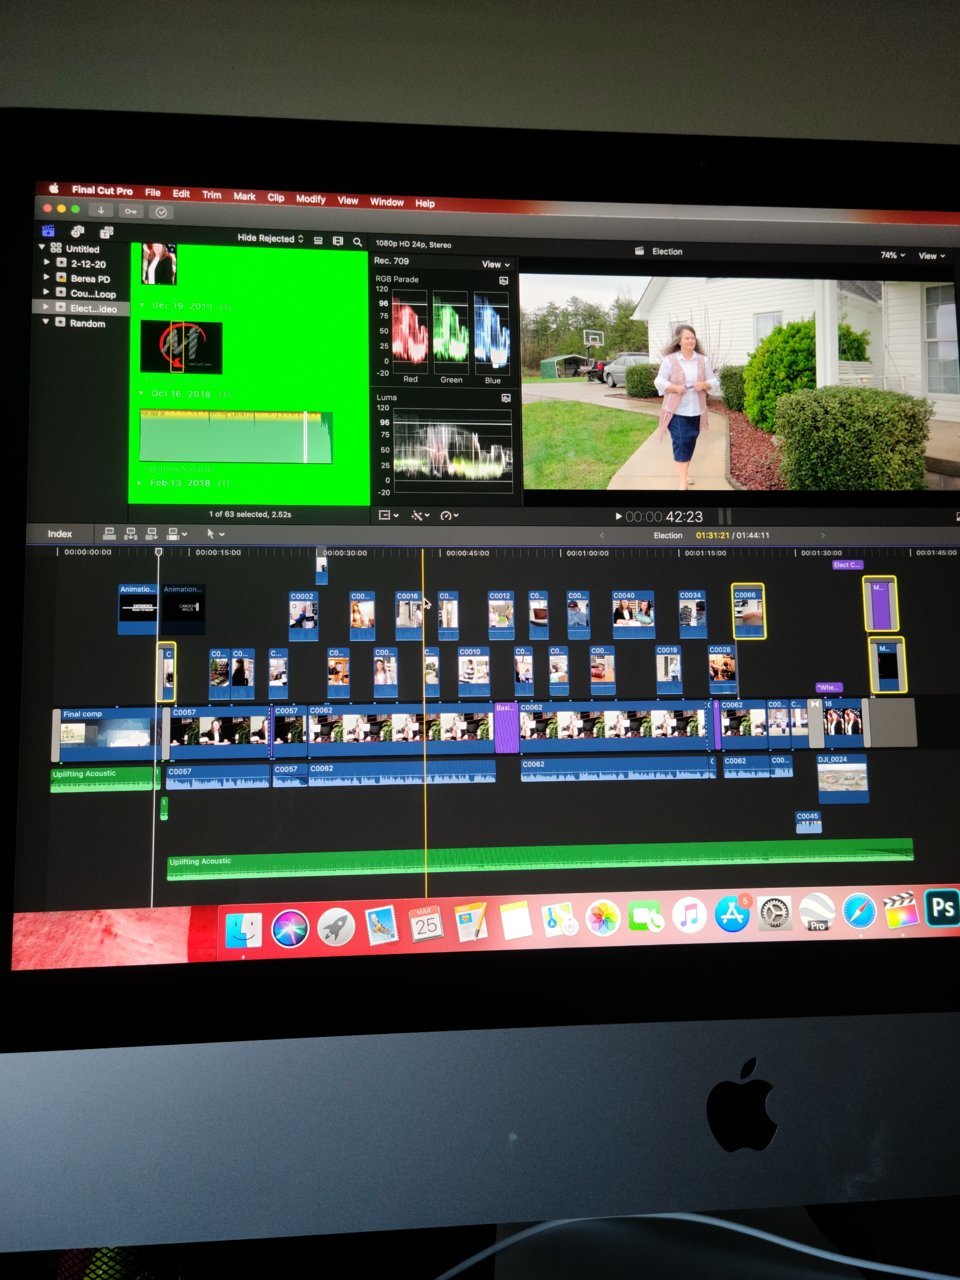The height and width of the screenshot is (1280, 960).
Task: Open the Trim menu
Action: (212, 195)
